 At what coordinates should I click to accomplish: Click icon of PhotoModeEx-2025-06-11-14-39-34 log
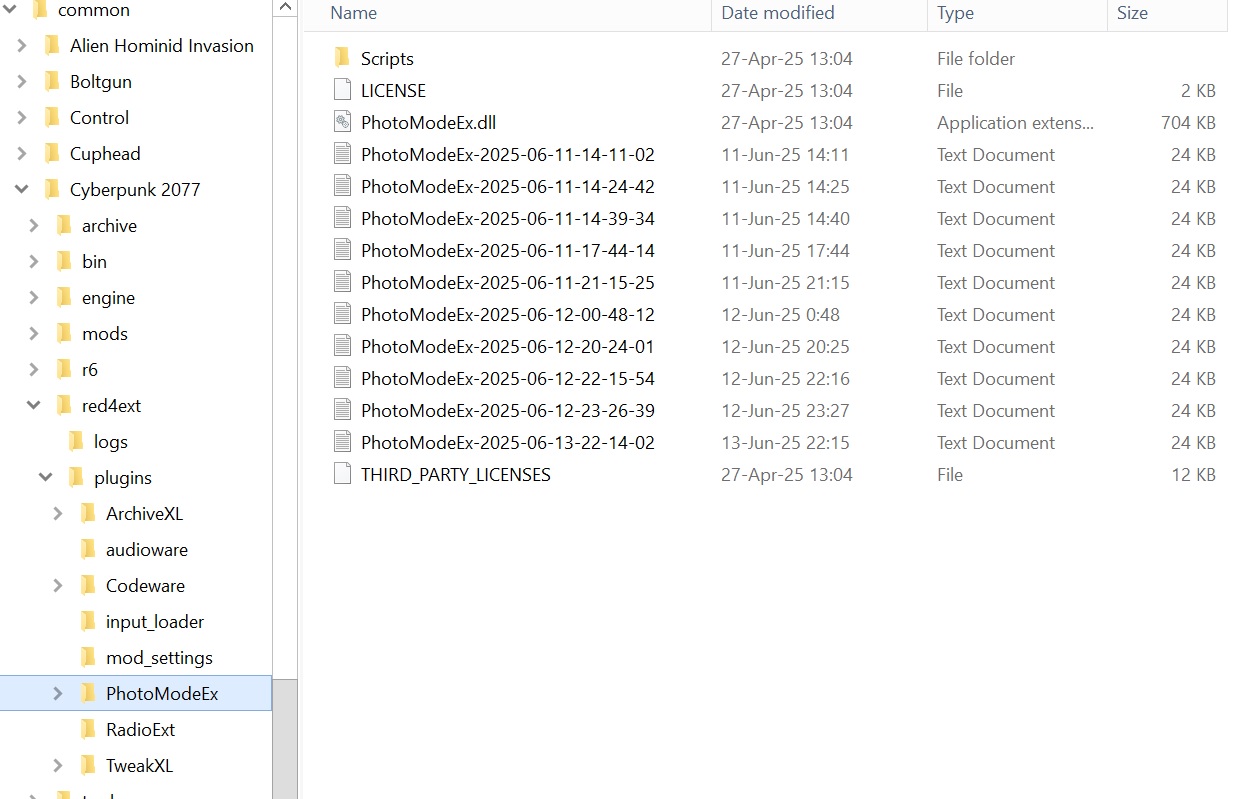(x=342, y=218)
